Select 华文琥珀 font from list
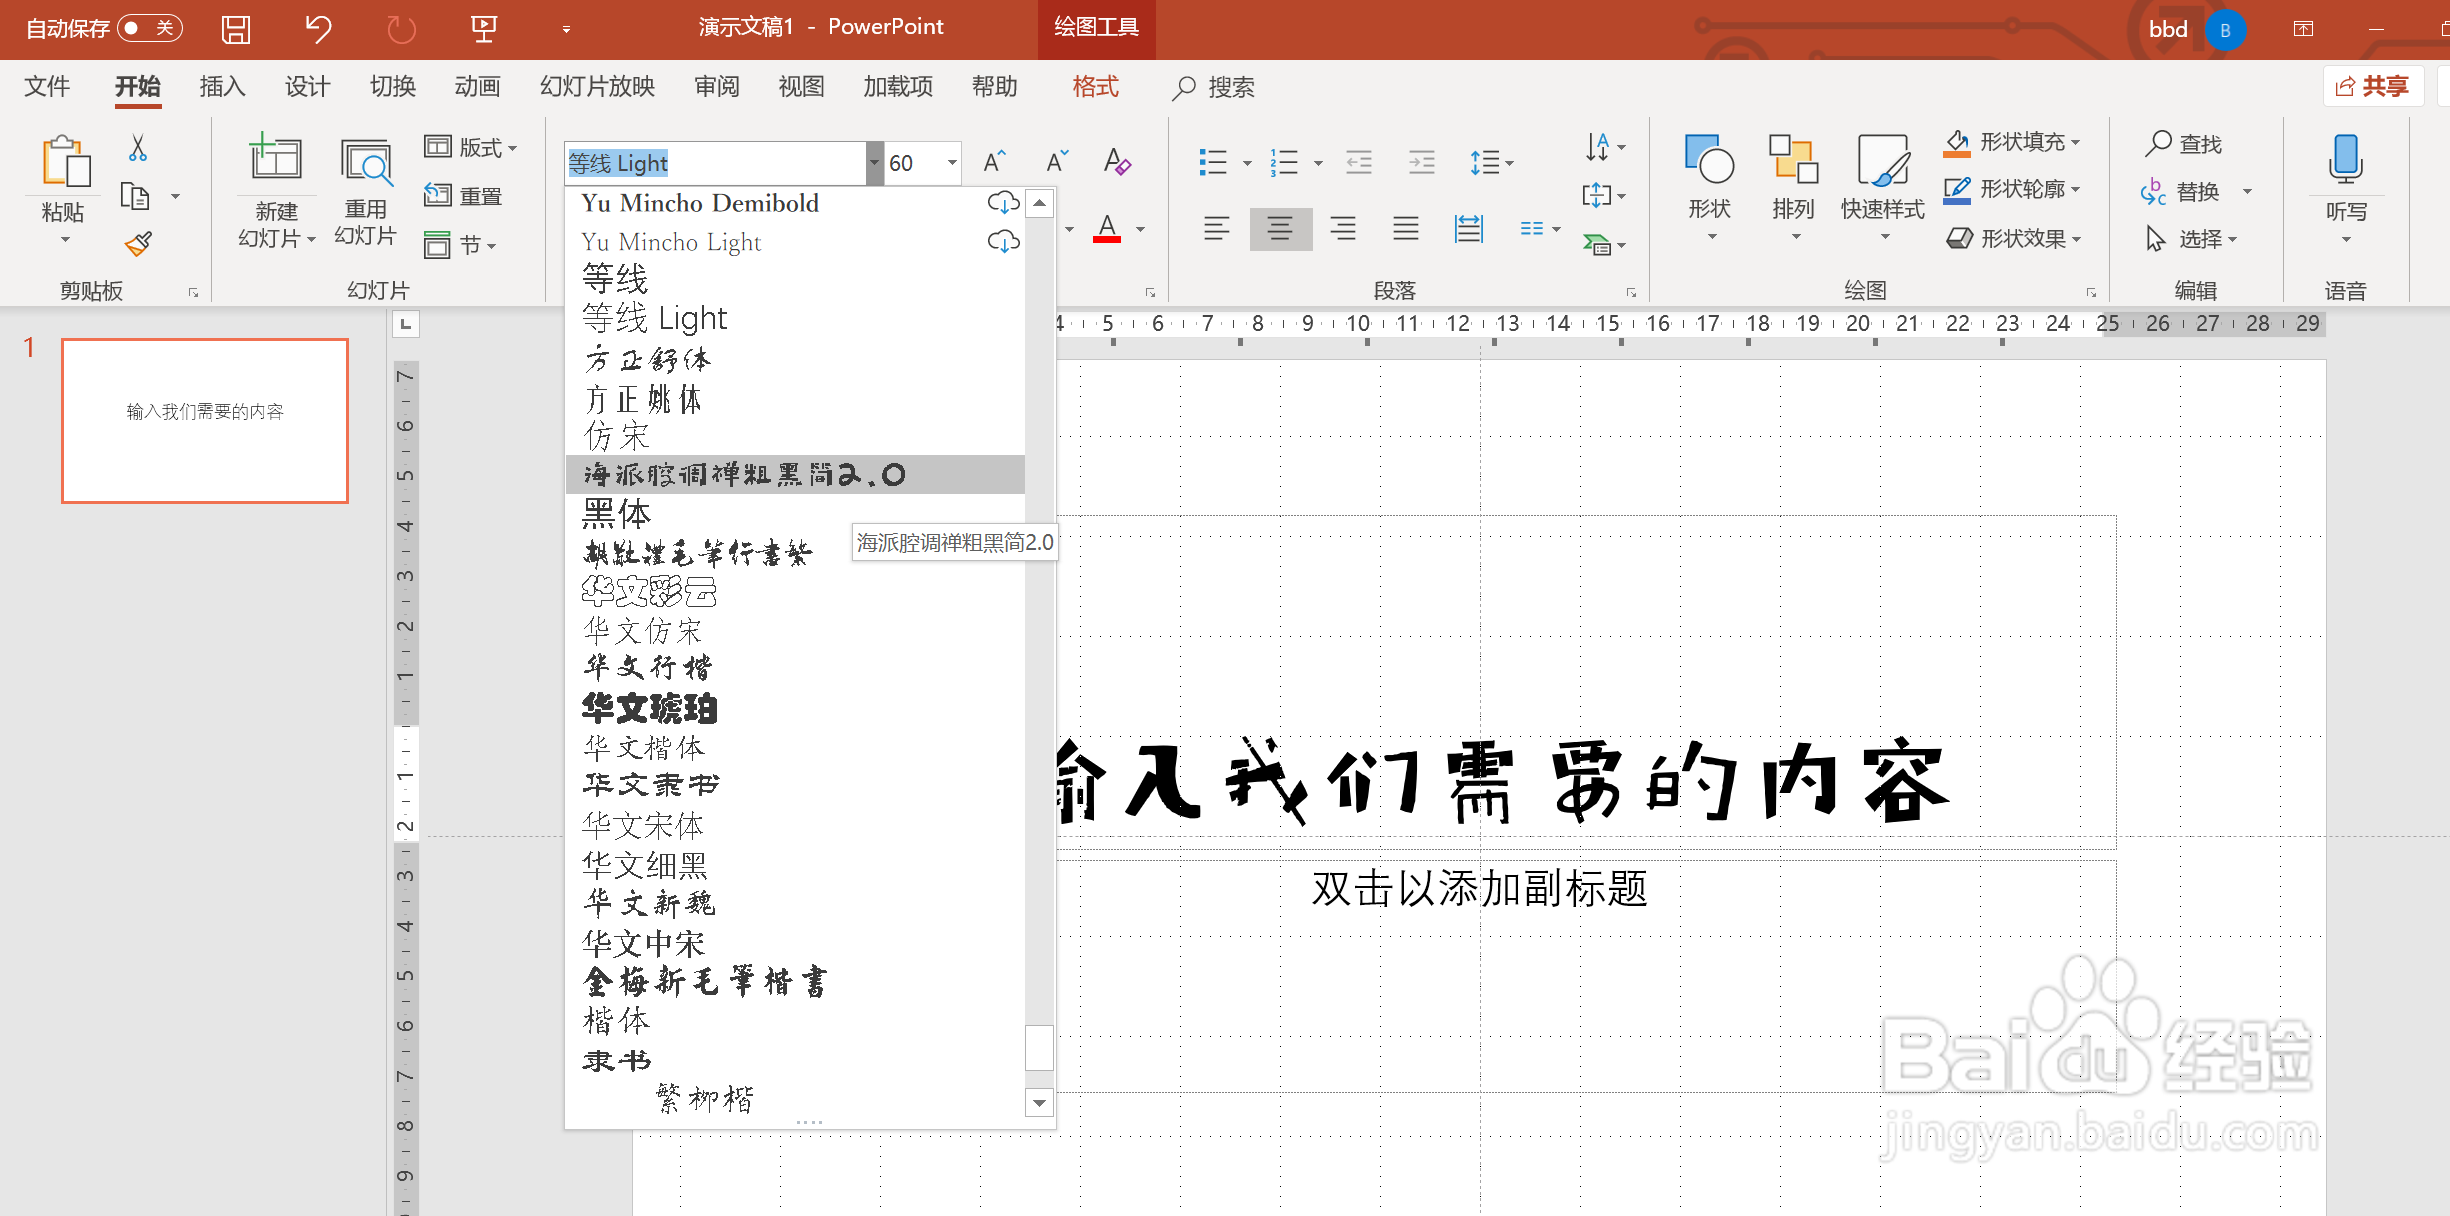The height and width of the screenshot is (1216, 2450). coord(650,708)
